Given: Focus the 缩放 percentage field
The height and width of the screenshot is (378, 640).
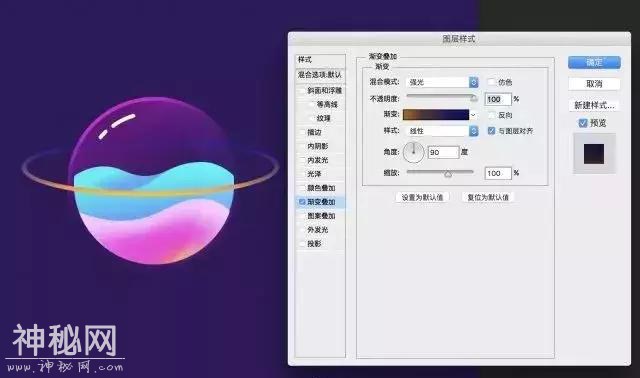Looking at the screenshot, I should 498,173.
